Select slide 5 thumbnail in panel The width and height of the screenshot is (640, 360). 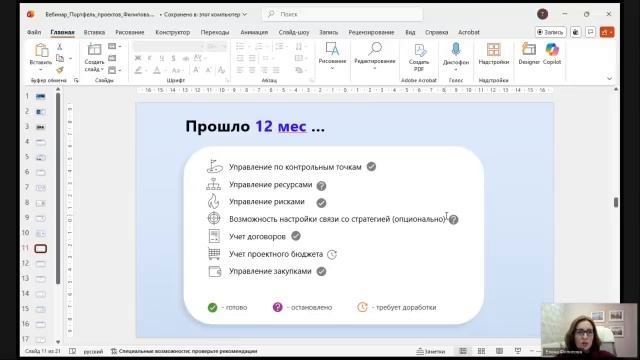40,157
